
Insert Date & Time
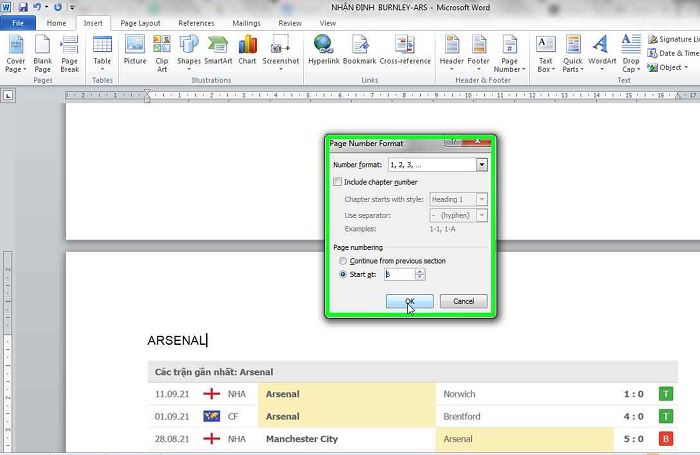[x=674, y=53]
